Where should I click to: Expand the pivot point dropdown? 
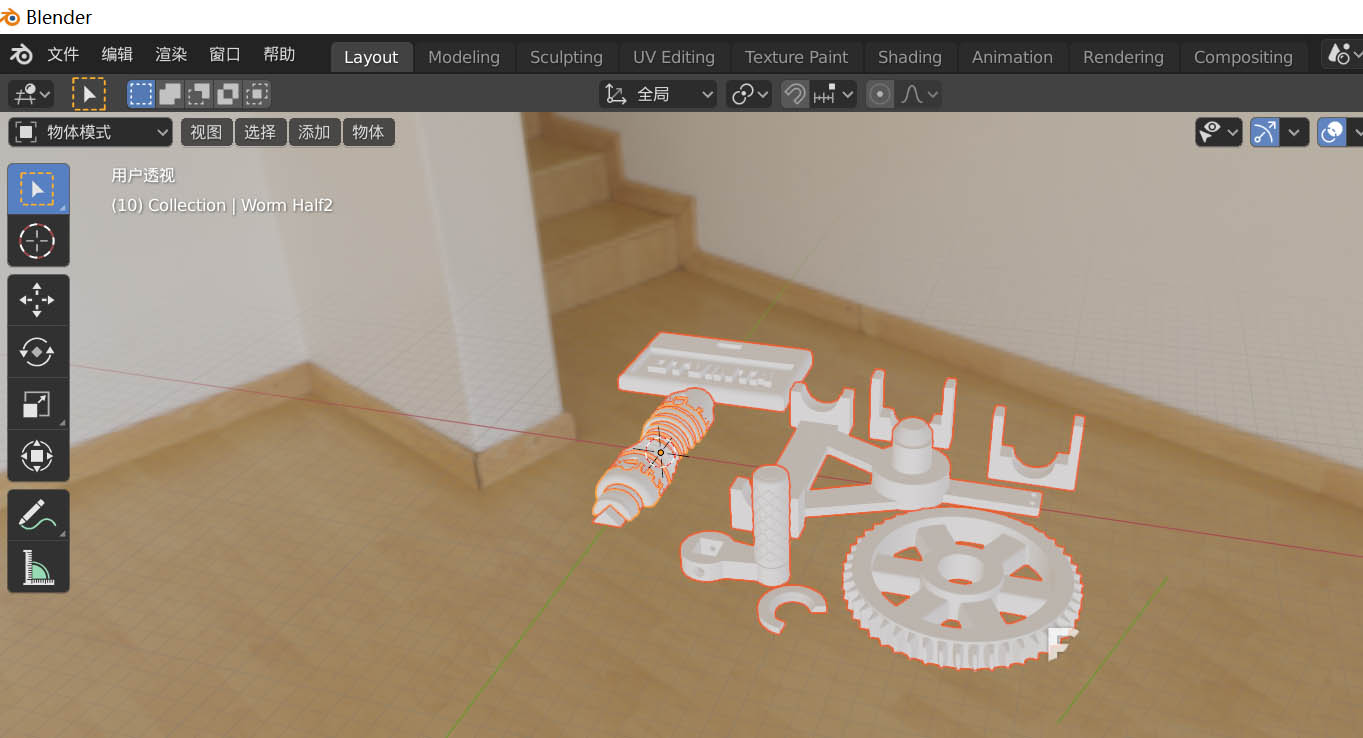(750, 94)
